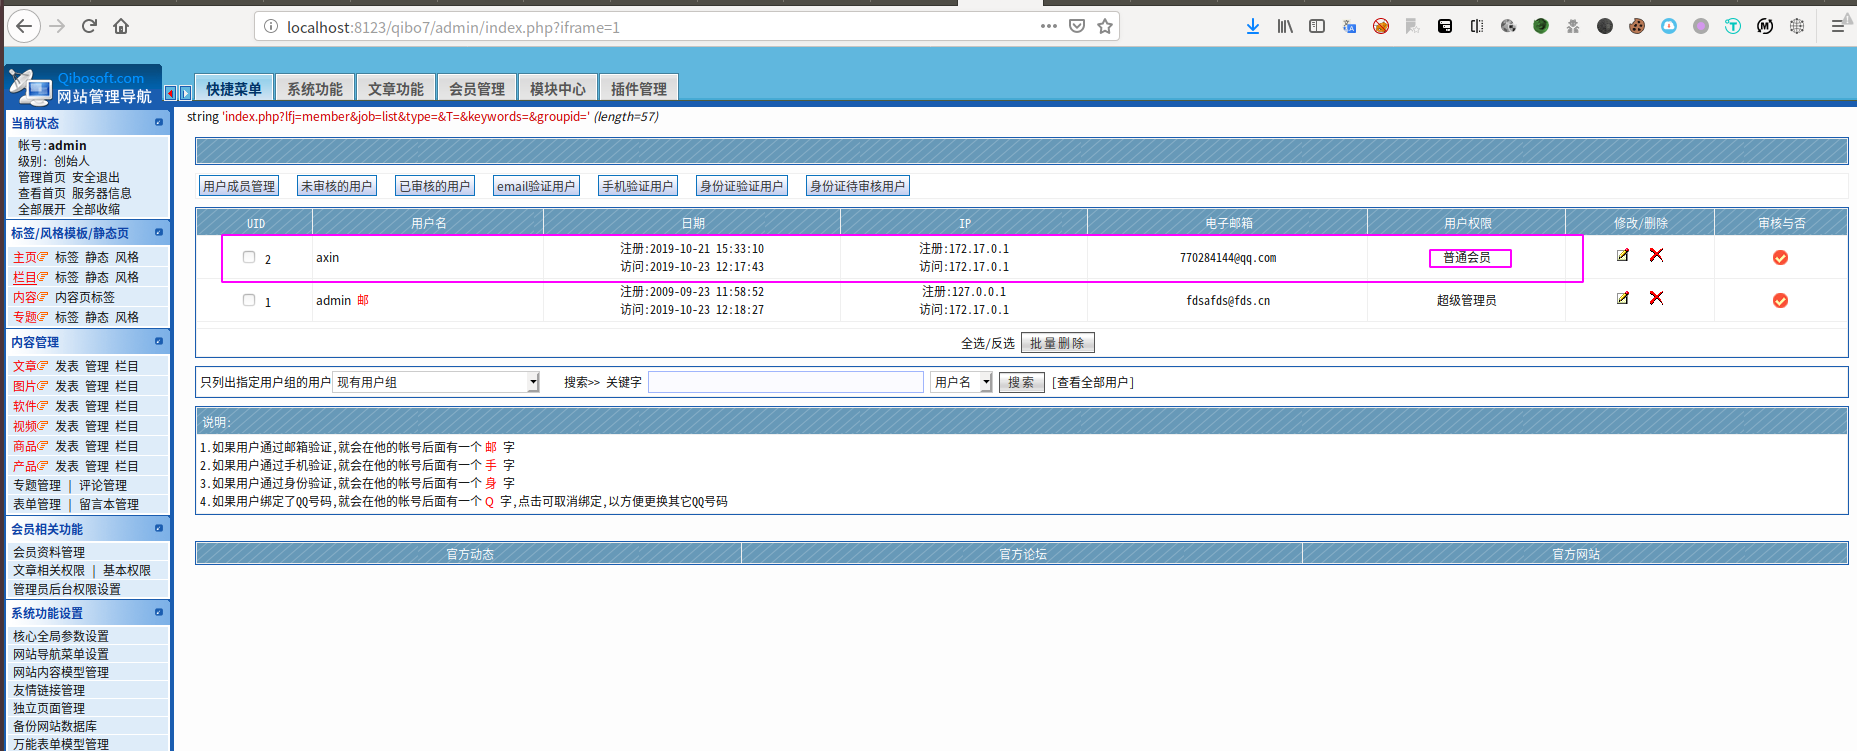Go back using the browser back arrow
The image size is (1857, 751).
click(25, 26)
